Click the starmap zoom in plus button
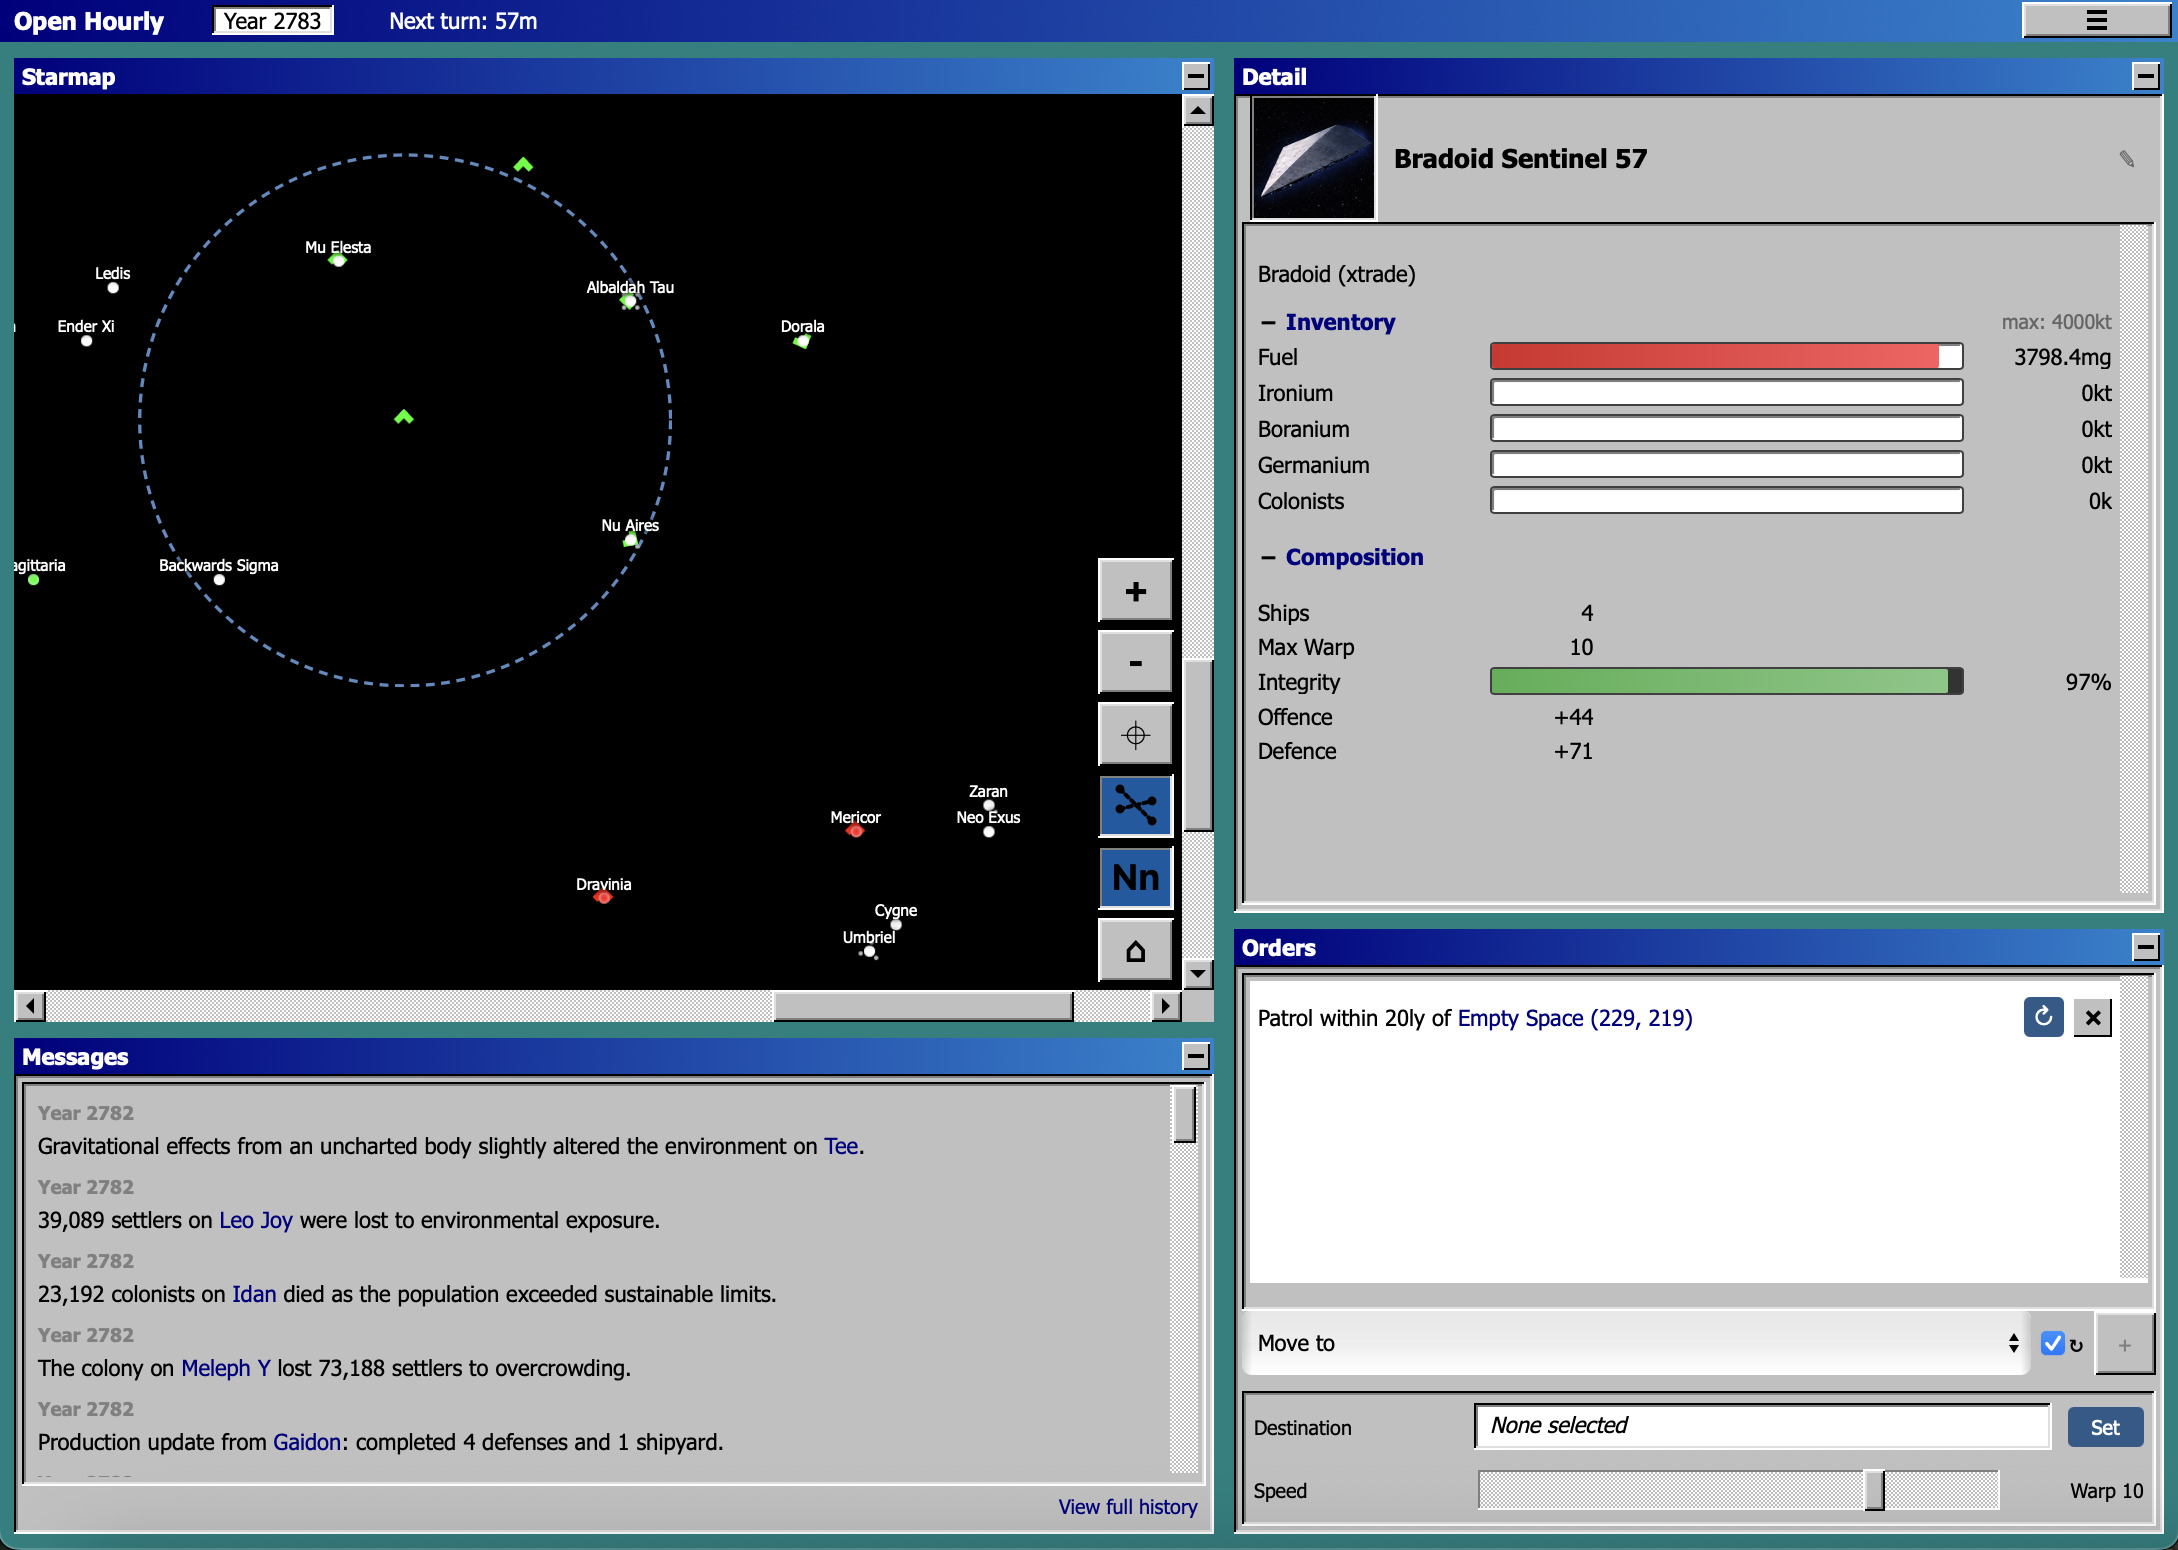Image resolution: width=2178 pixels, height=1550 pixels. tap(1135, 591)
